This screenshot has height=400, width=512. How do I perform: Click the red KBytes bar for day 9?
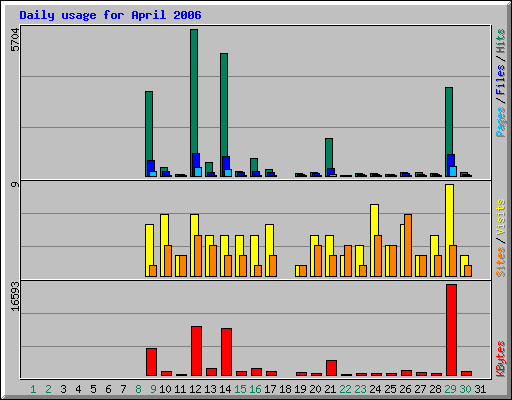tap(151, 362)
